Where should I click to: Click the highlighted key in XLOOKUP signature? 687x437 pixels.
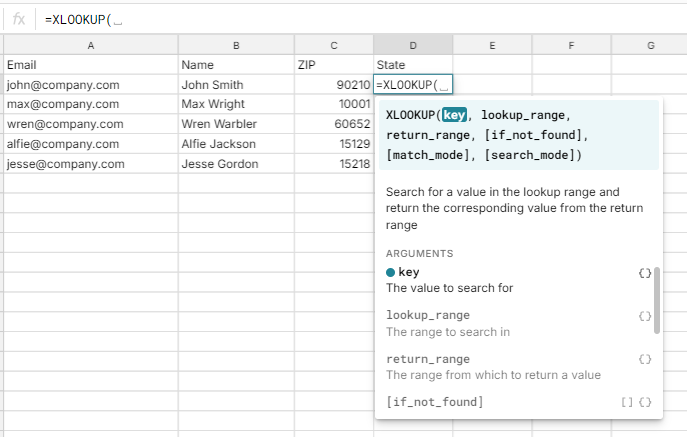(454, 115)
